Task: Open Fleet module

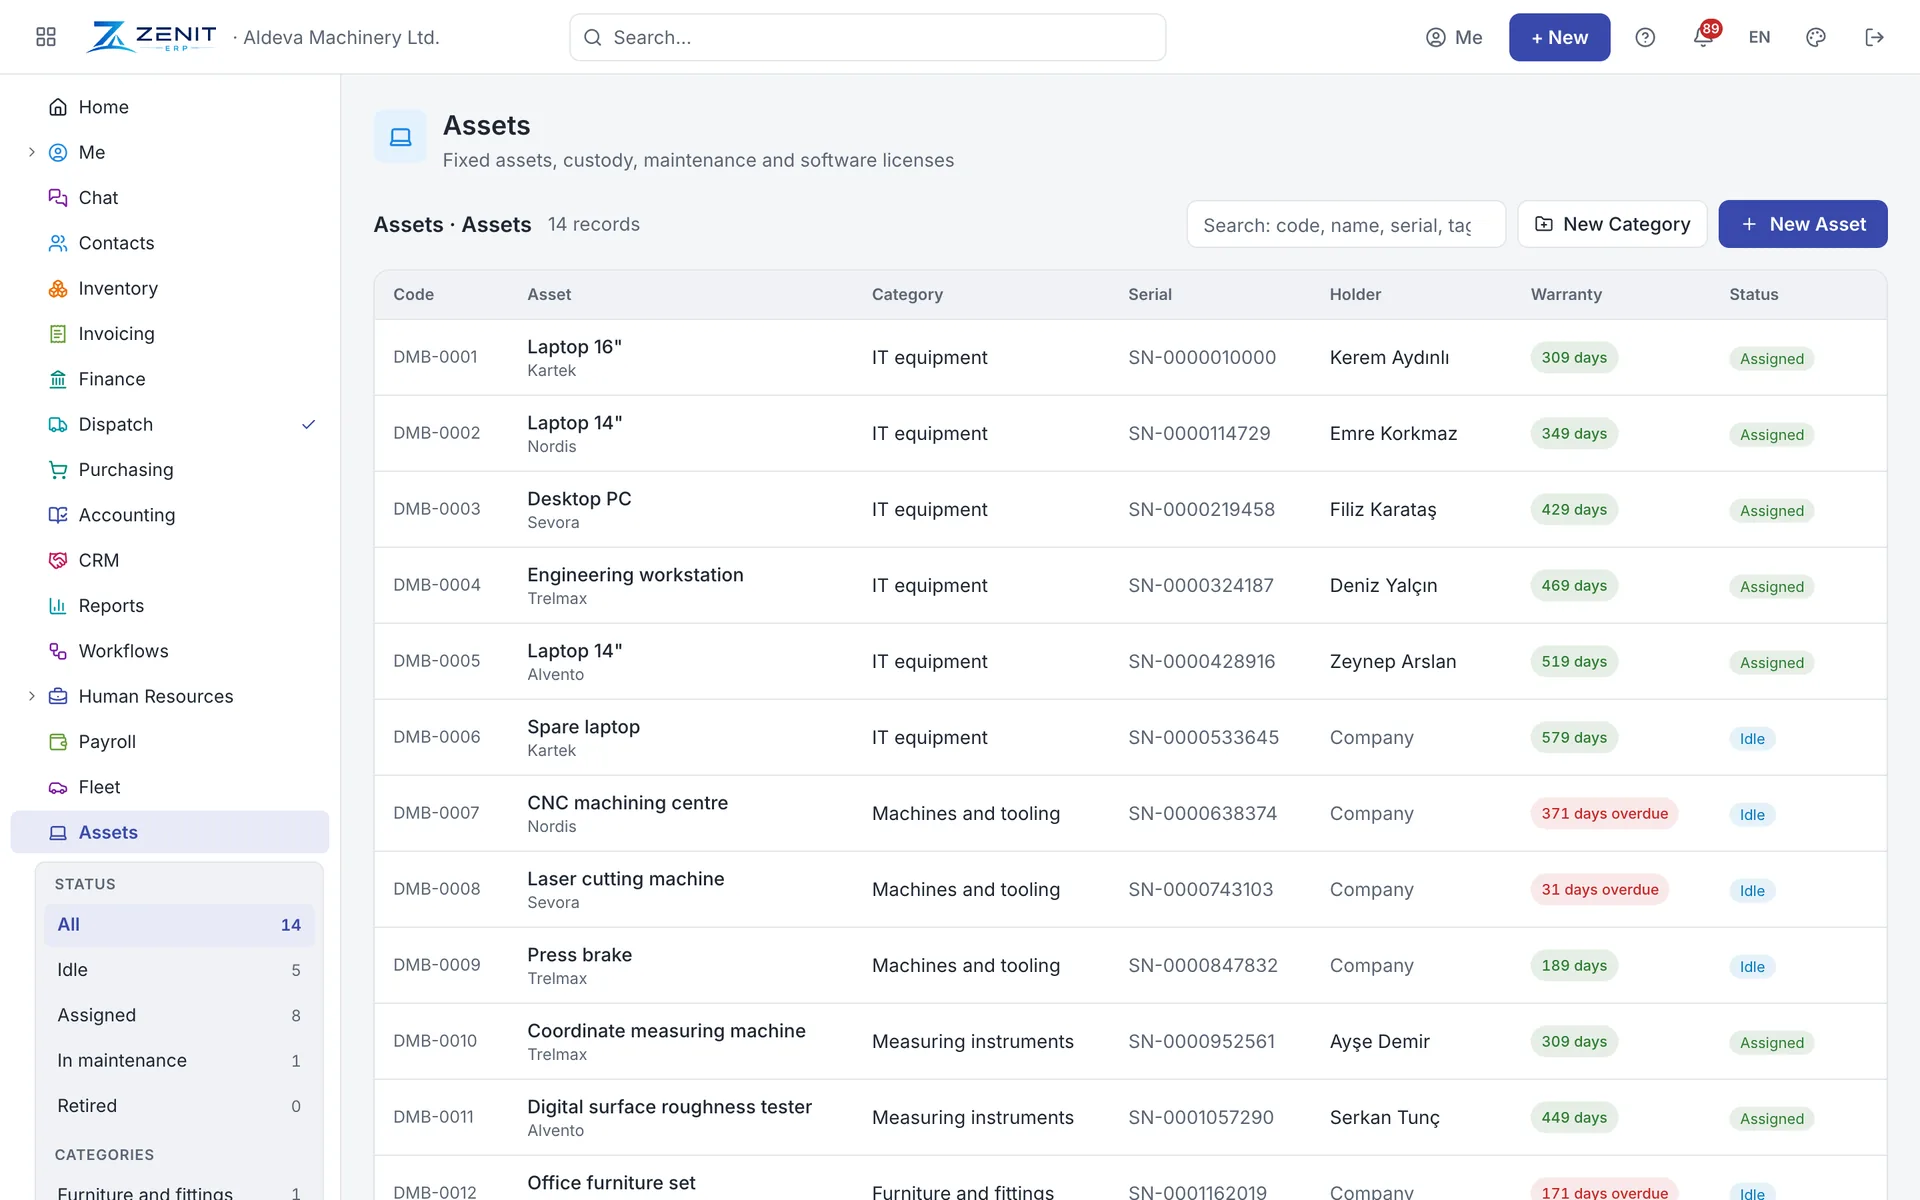Action: coord(170,787)
